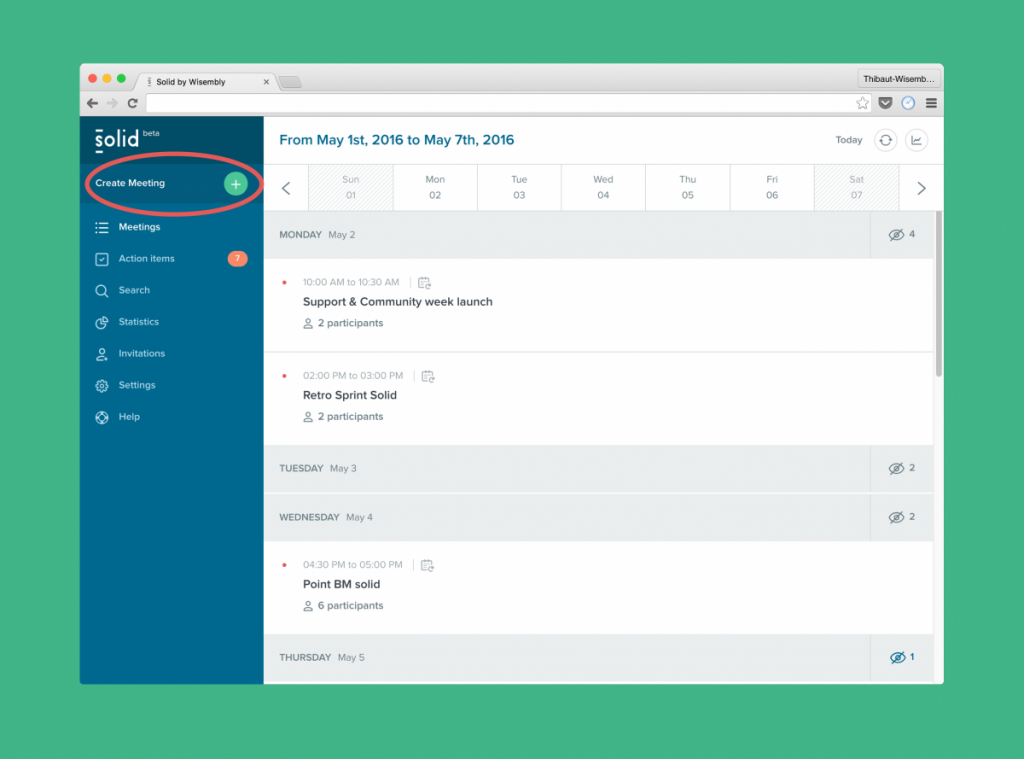
Task: Click the Thibaut-Wisemb profile button
Action: 899,79
